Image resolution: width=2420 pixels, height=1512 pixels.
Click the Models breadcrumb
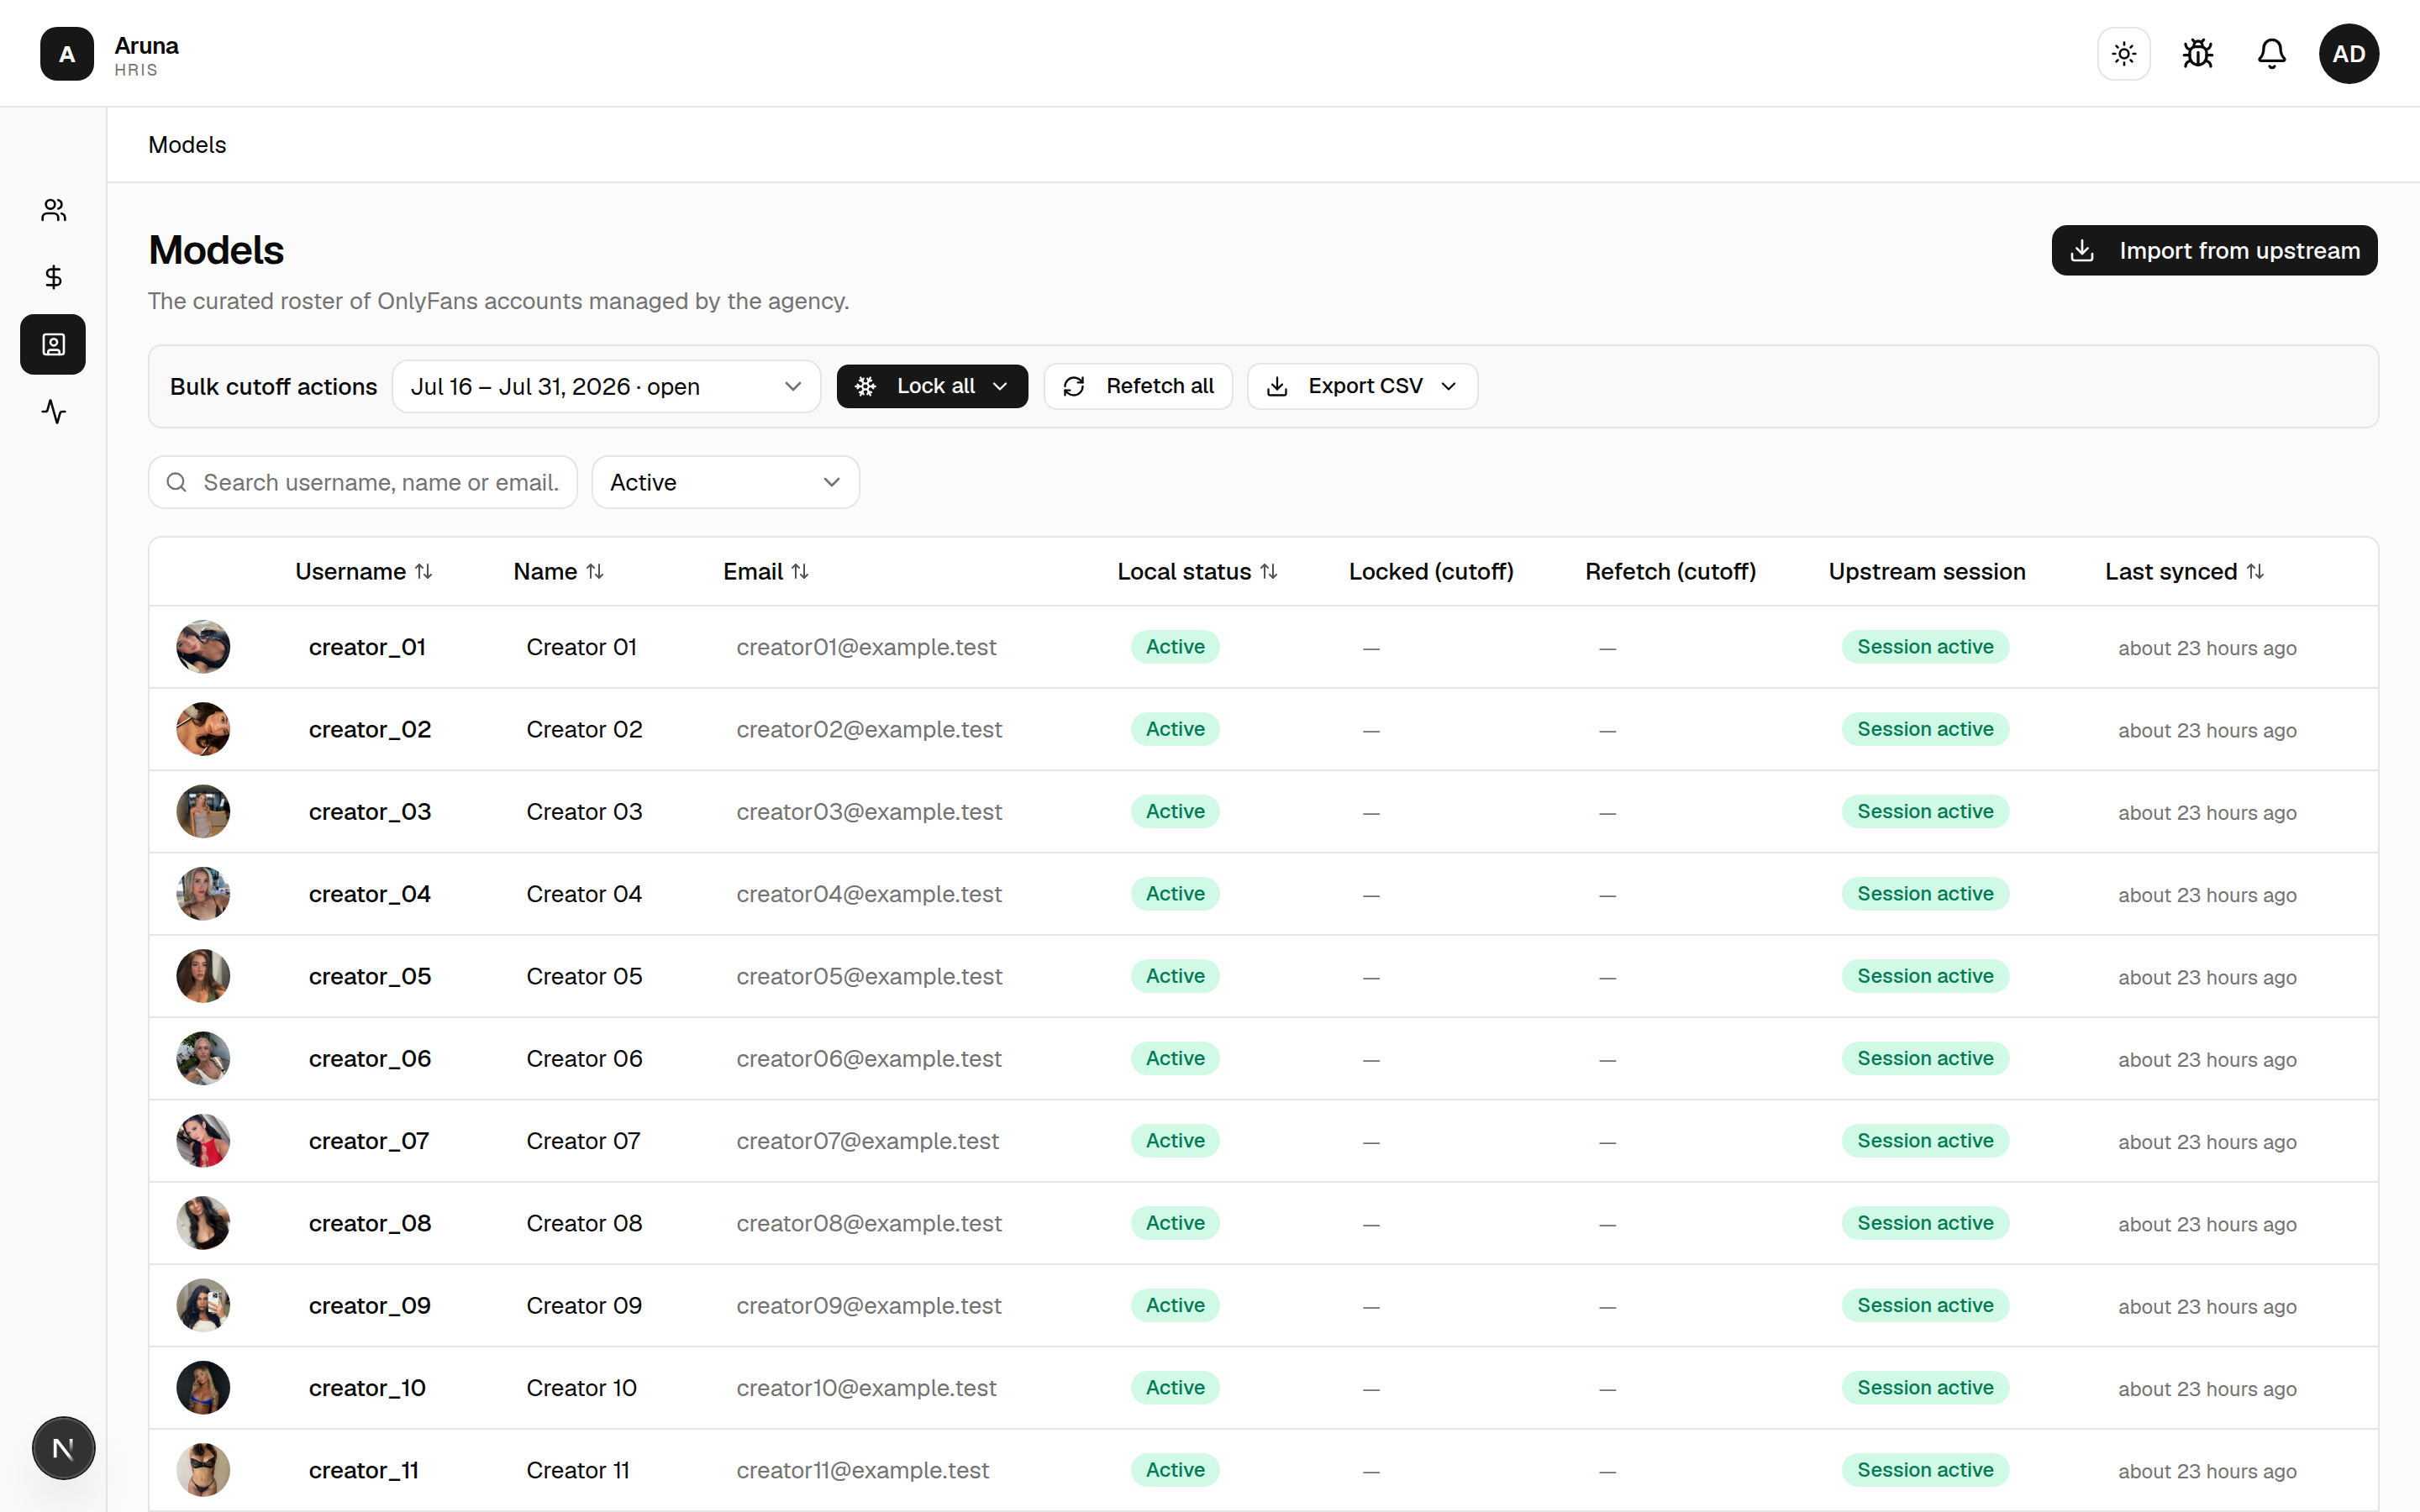tap(187, 145)
